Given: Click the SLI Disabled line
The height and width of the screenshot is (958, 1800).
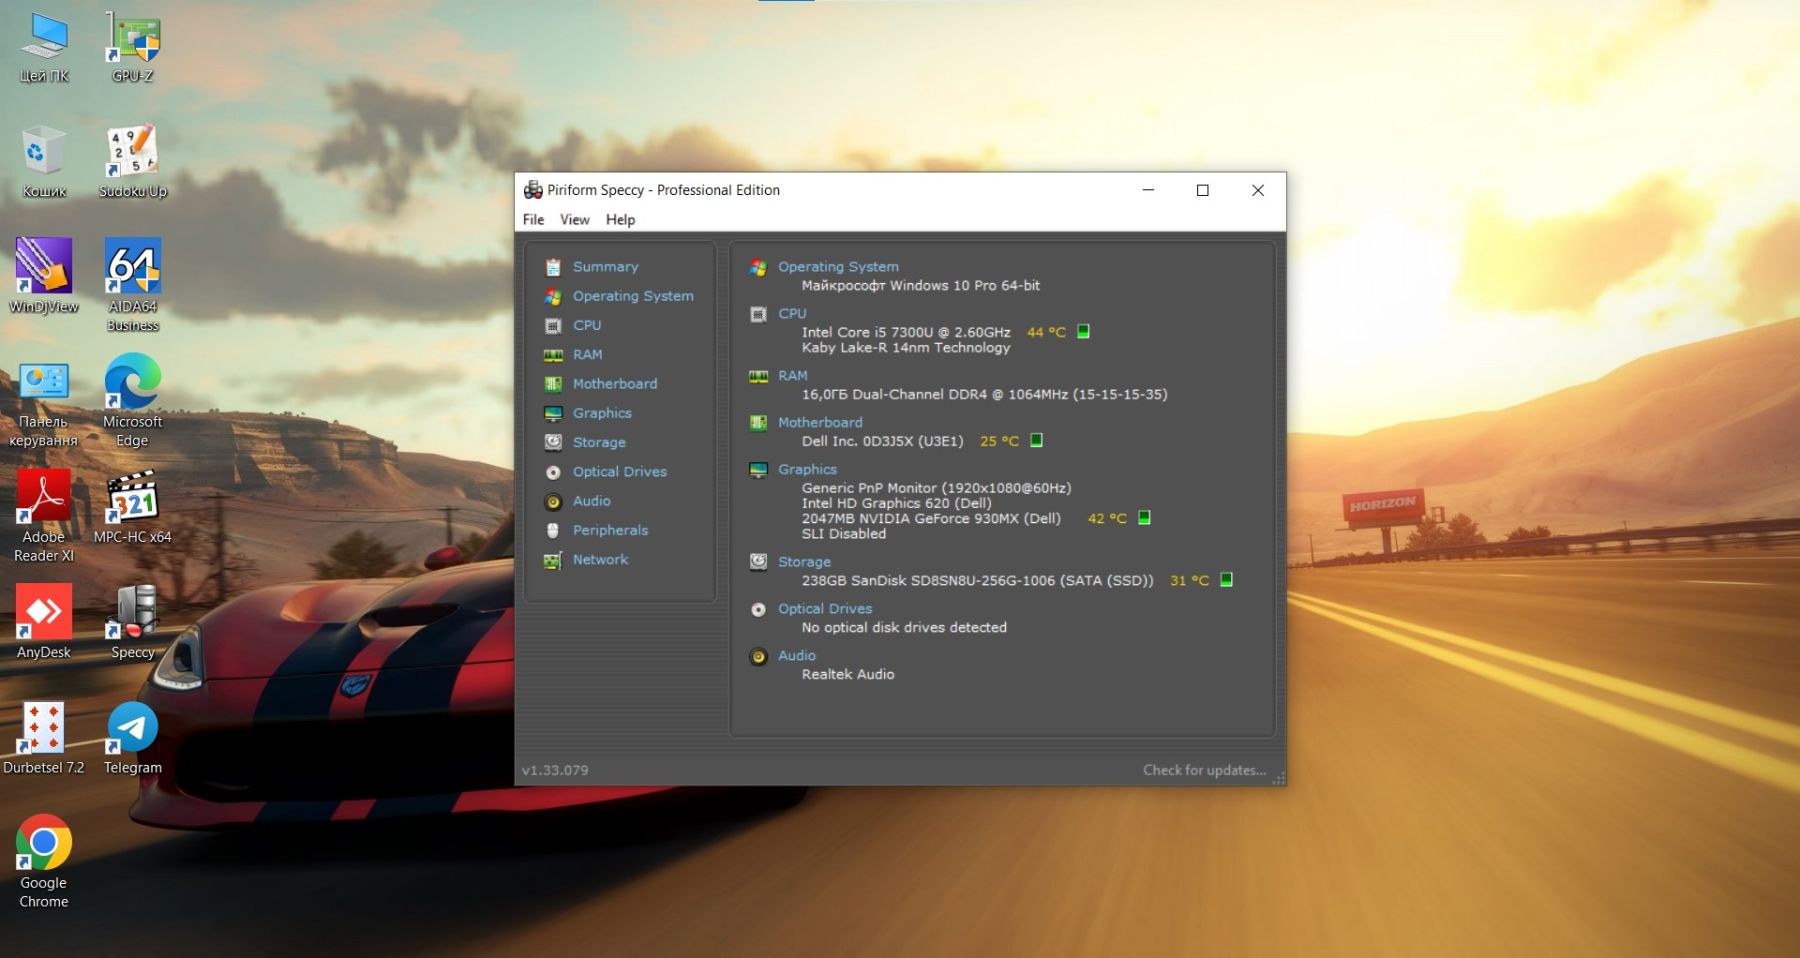Looking at the screenshot, I should (x=843, y=534).
